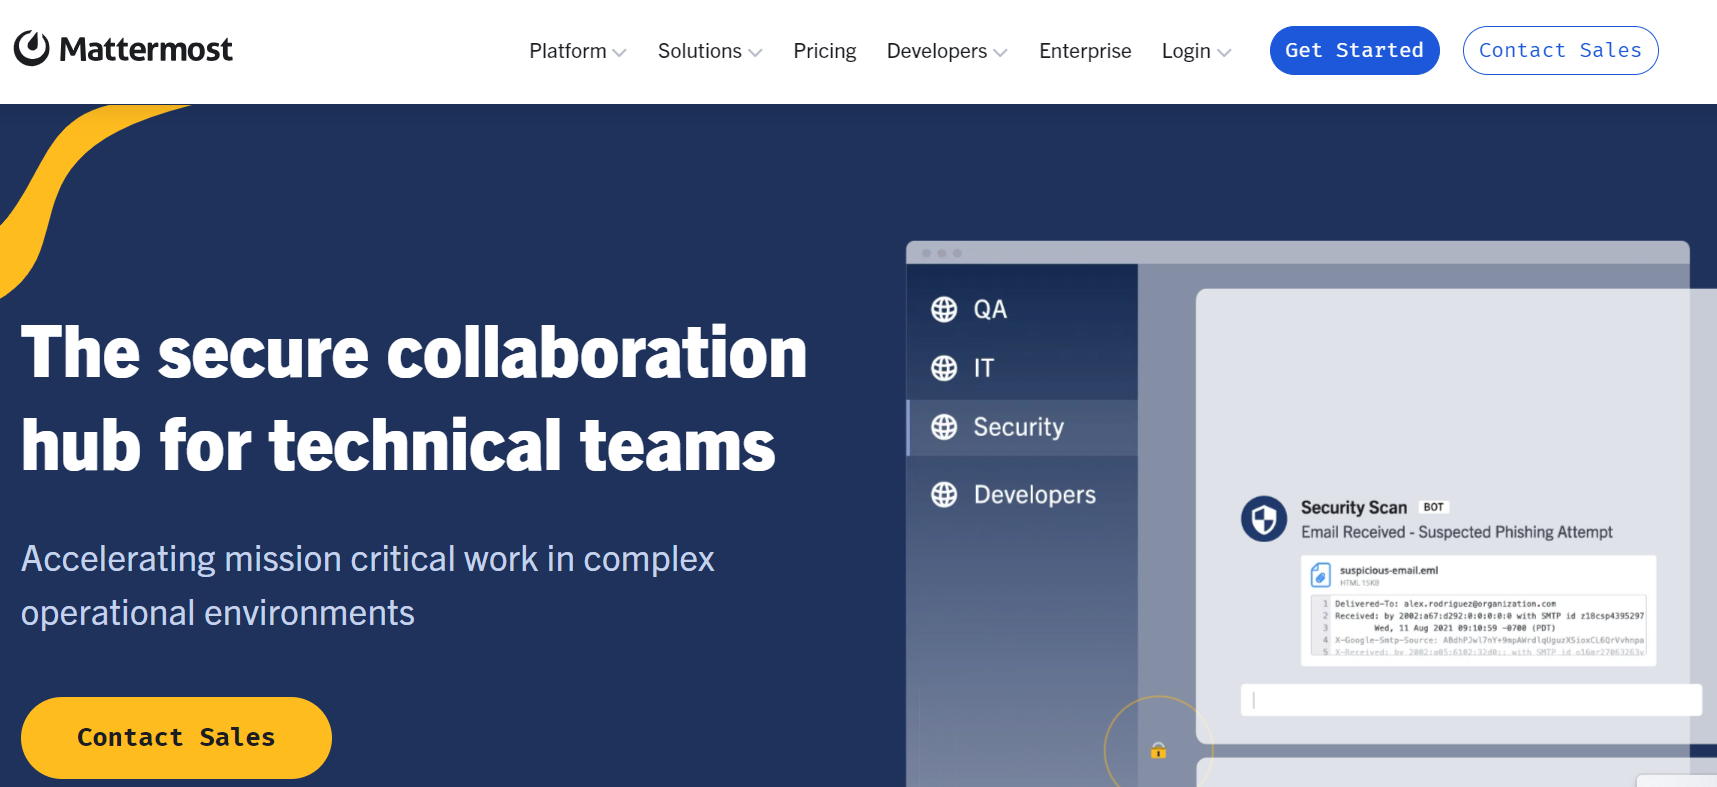1717x787 pixels.
Task: Go to the Pricing page
Action: click(824, 51)
